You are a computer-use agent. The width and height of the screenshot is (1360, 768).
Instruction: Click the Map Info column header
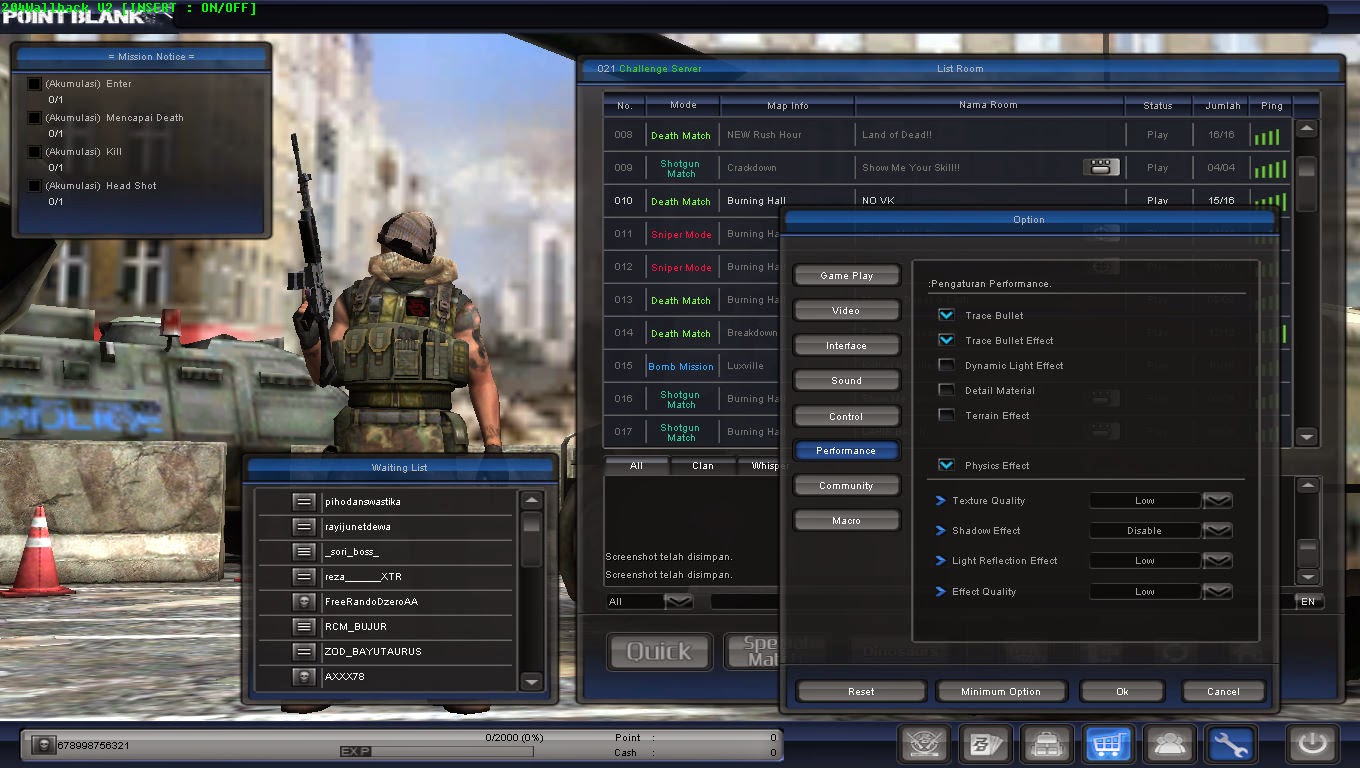click(788, 105)
